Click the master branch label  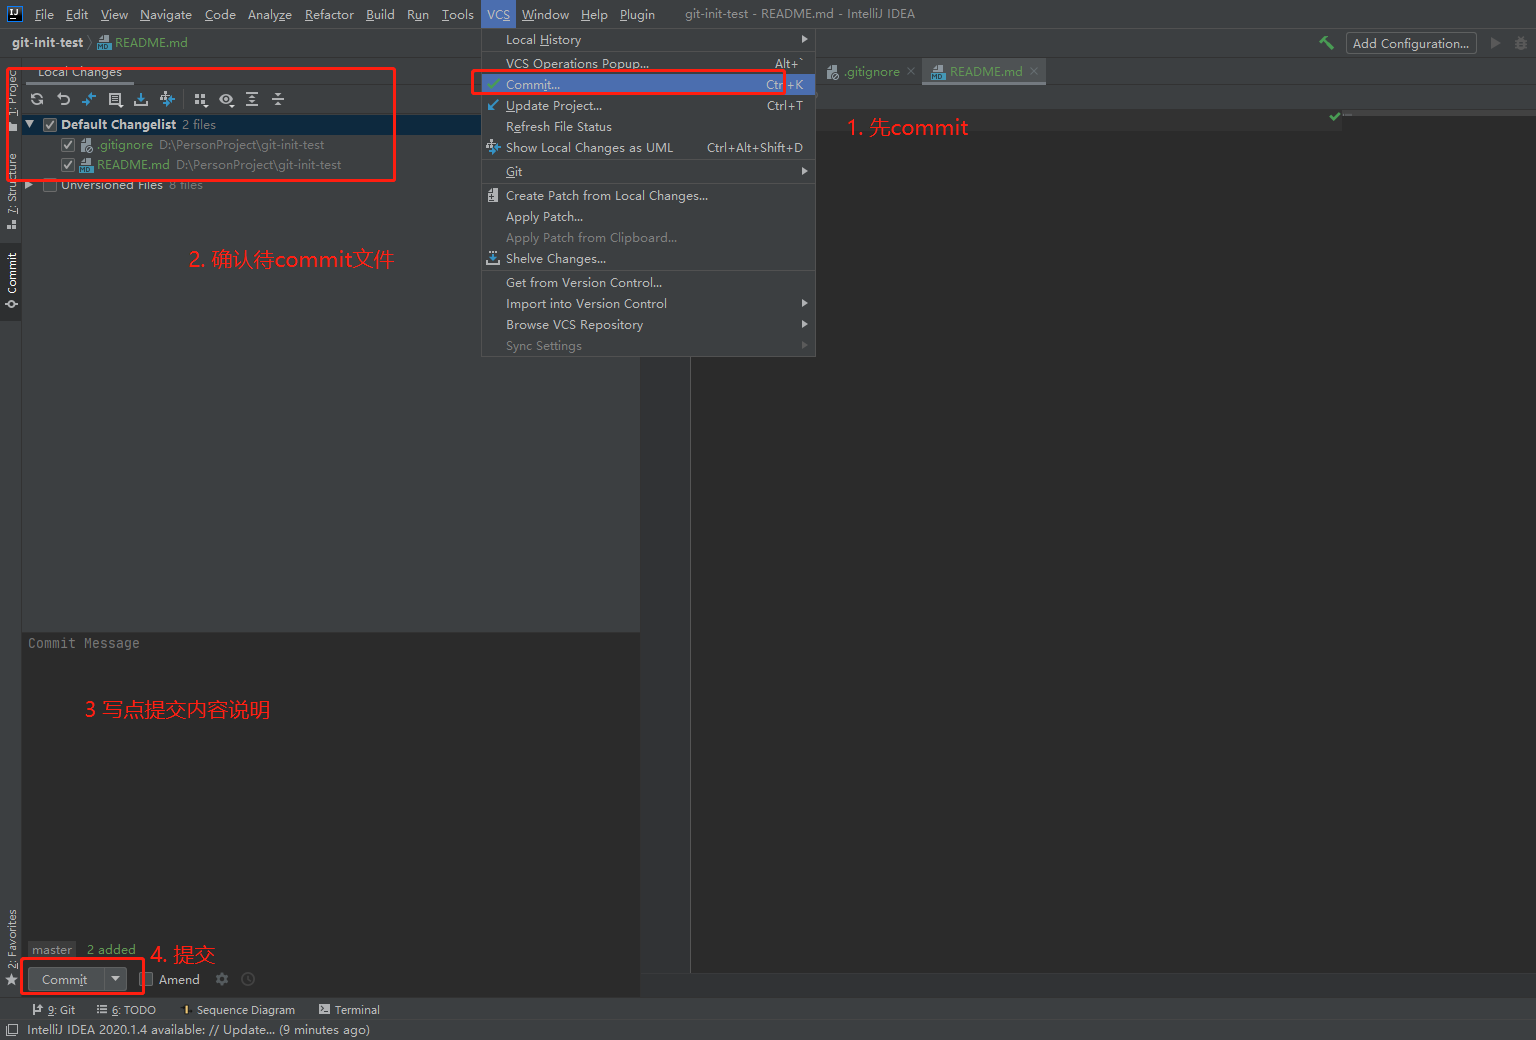pyautogui.click(x=52, y=950)
